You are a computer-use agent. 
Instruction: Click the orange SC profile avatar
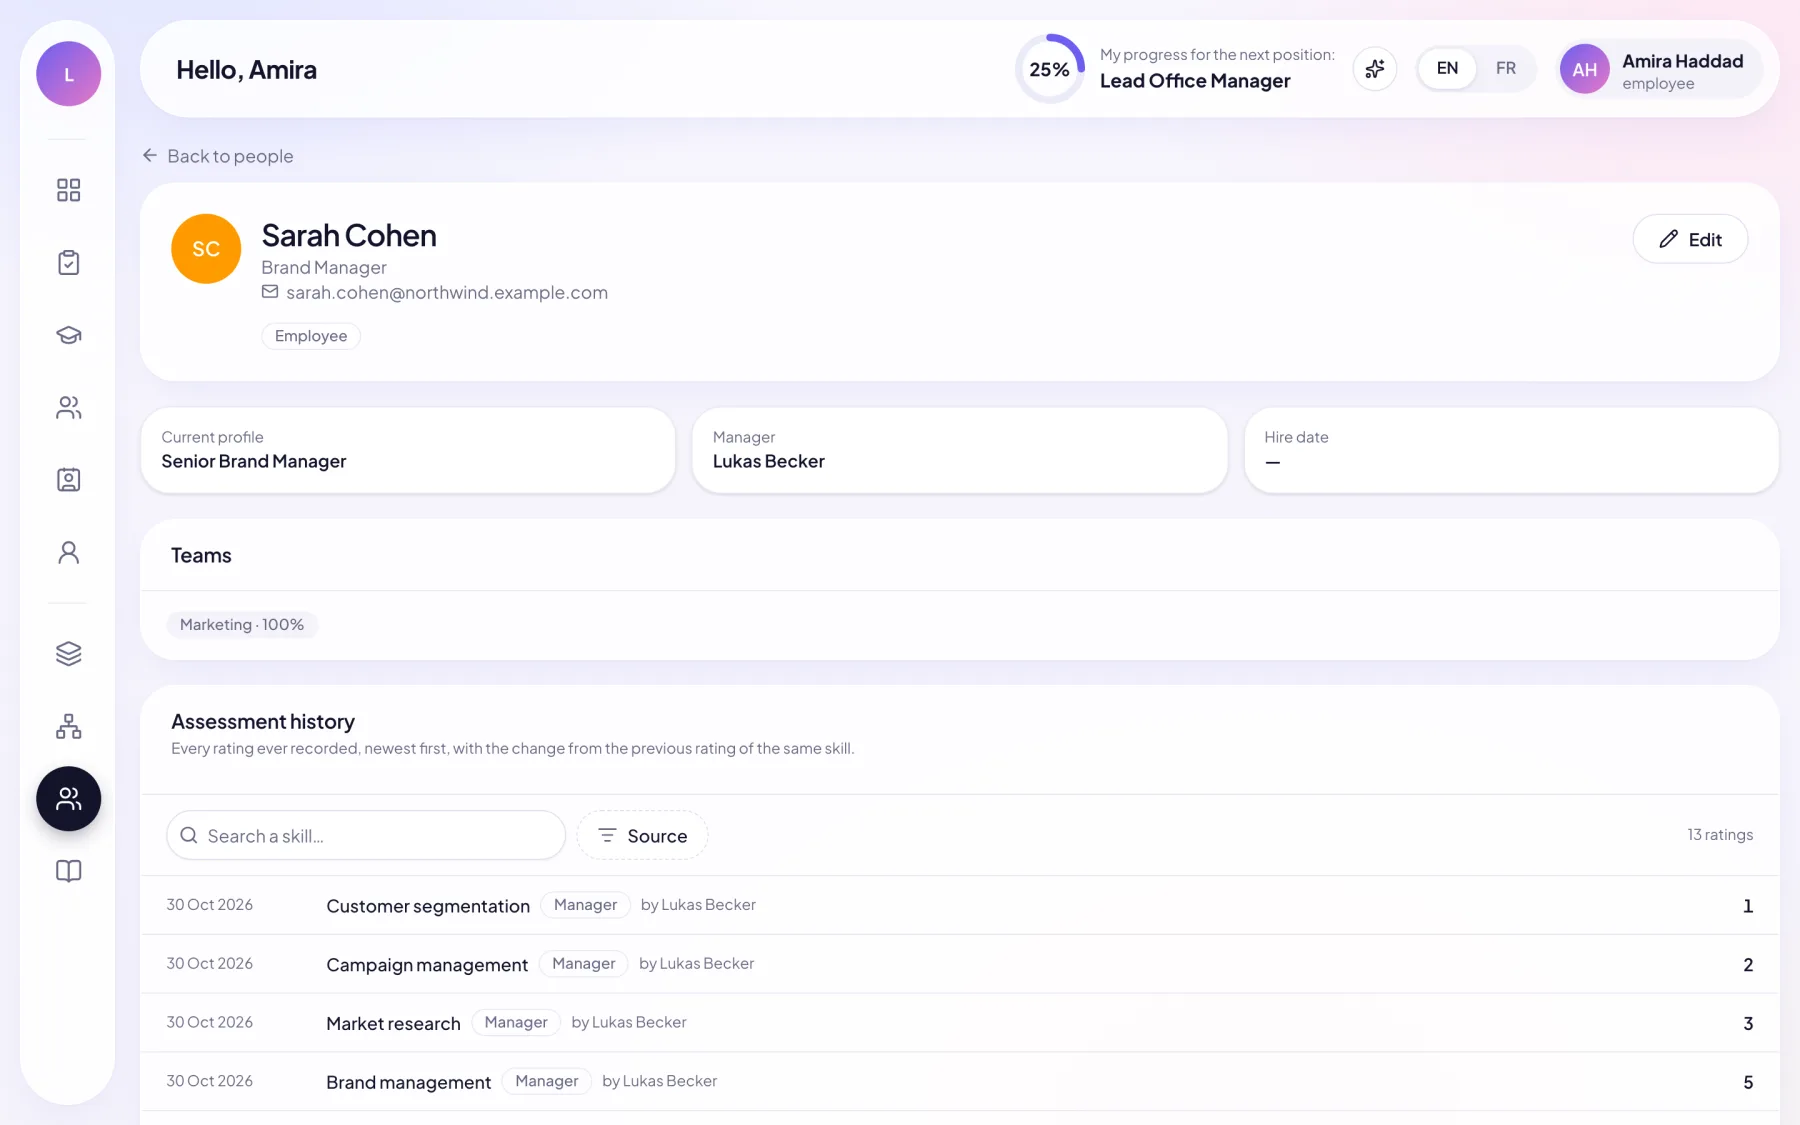click(x=206, y=249)
